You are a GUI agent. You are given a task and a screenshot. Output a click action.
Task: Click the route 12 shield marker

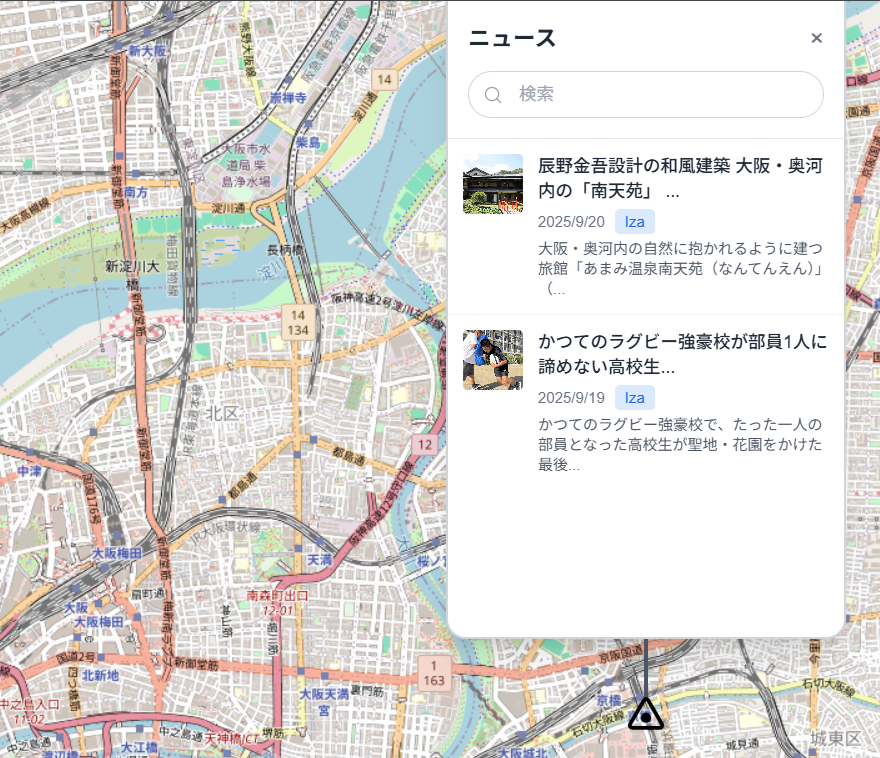click(x=425, y=444)
